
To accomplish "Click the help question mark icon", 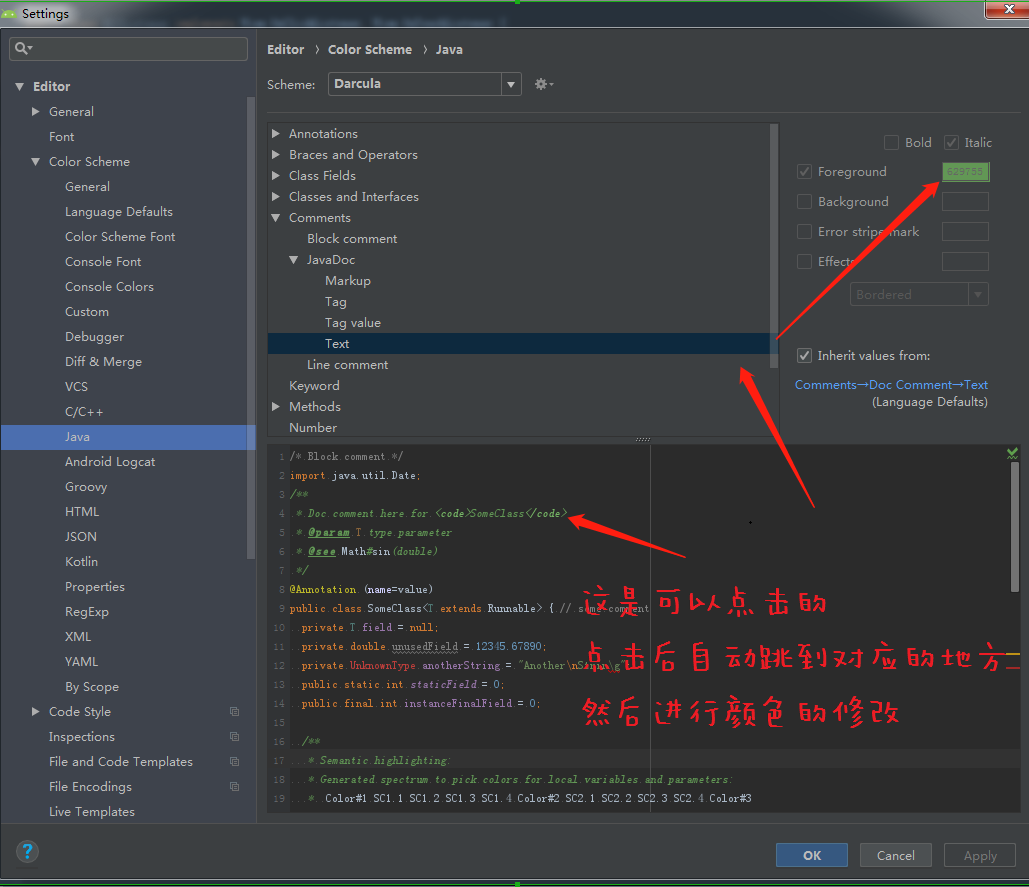I will (x=29, y=852).
